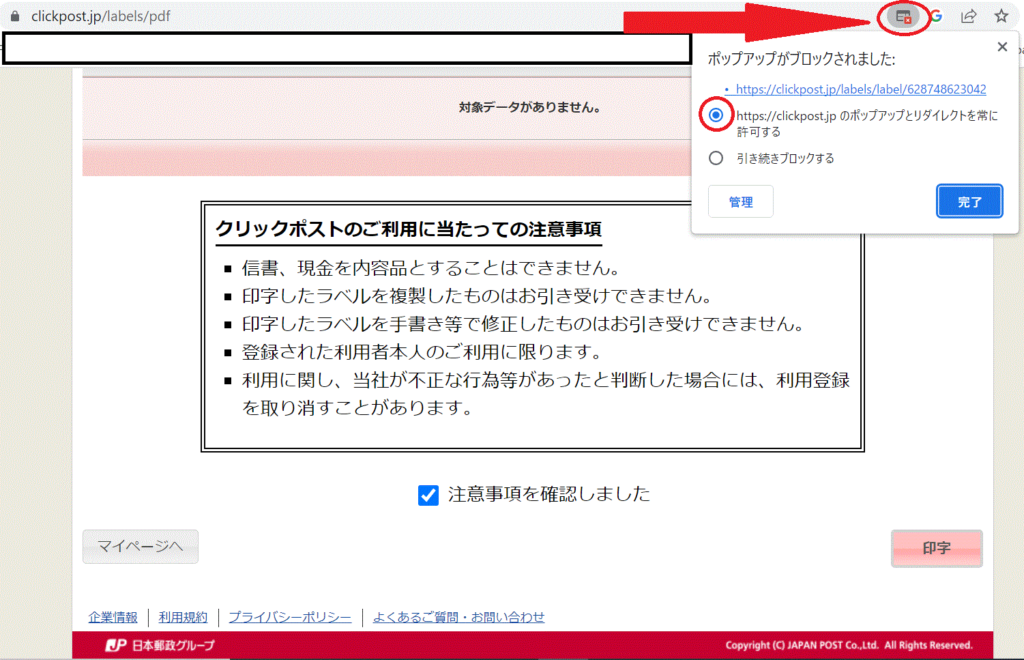Click the clickpost.jp/labels/pdf address bar URL

101,16
